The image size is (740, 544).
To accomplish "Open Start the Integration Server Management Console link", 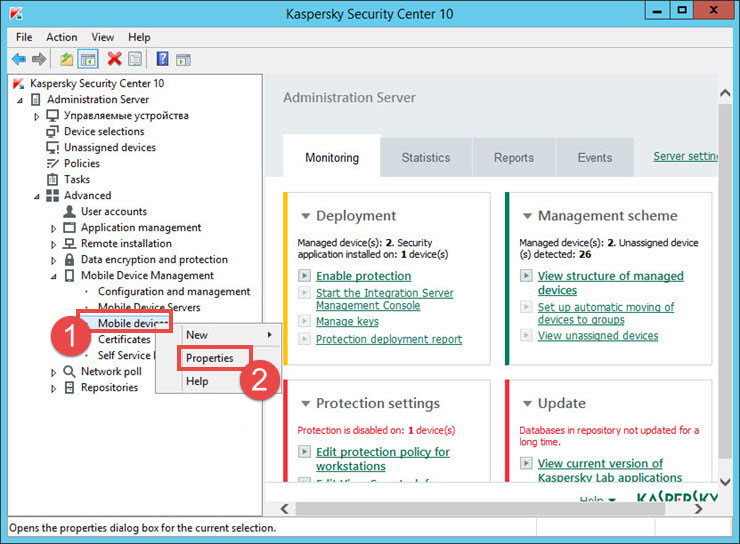I will [x=385, y=299].
